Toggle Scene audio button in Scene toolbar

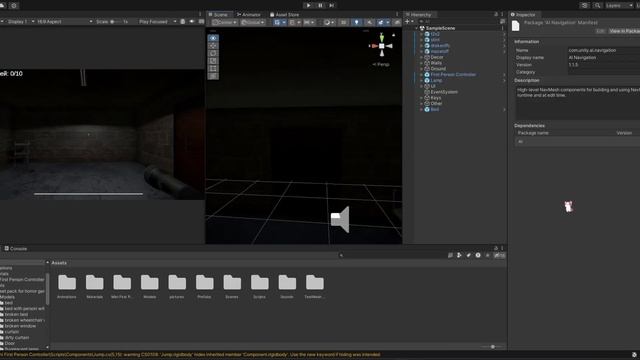pos(369,22)
